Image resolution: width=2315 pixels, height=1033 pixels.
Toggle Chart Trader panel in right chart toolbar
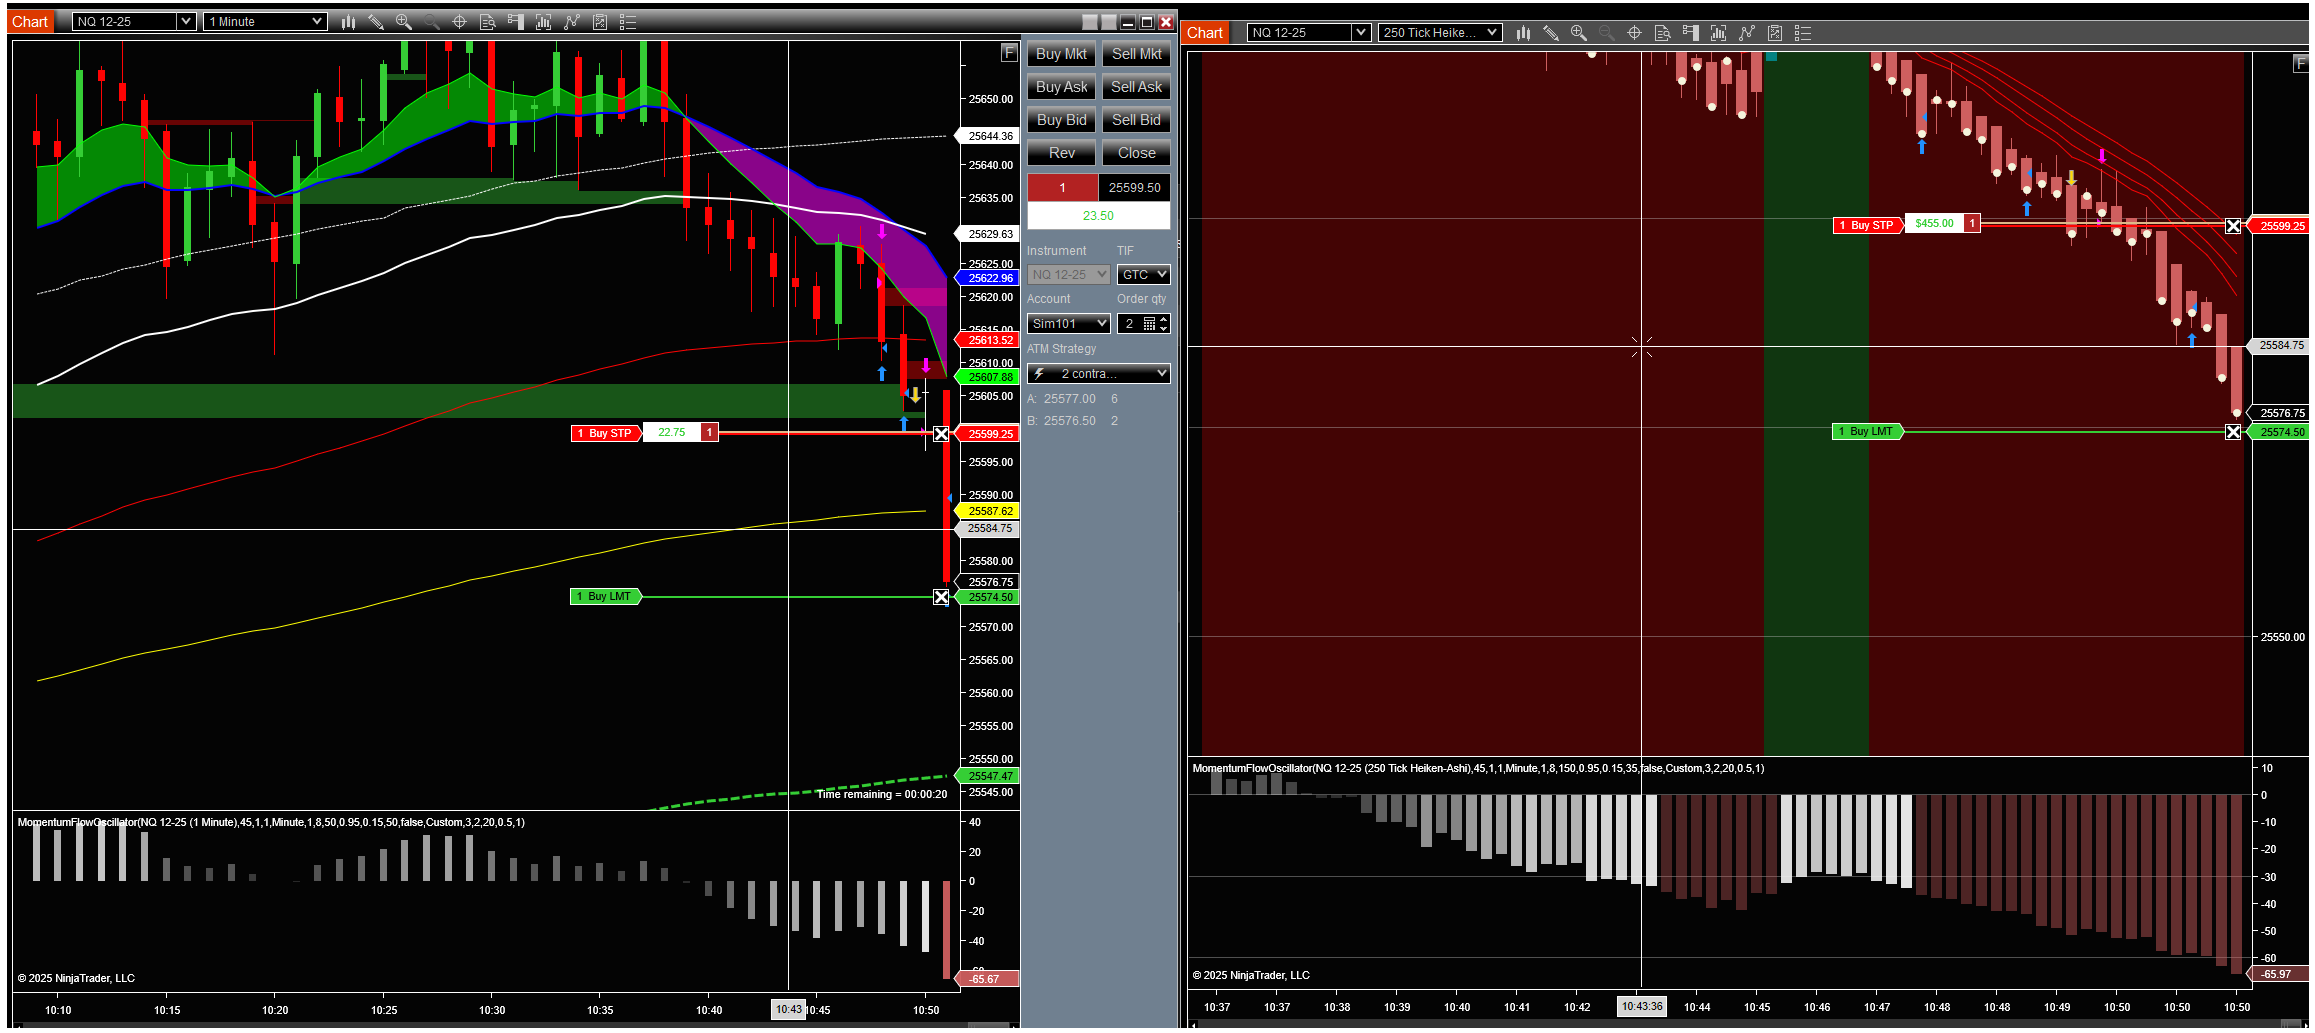pyautogui.click(x=1690, y=33)
